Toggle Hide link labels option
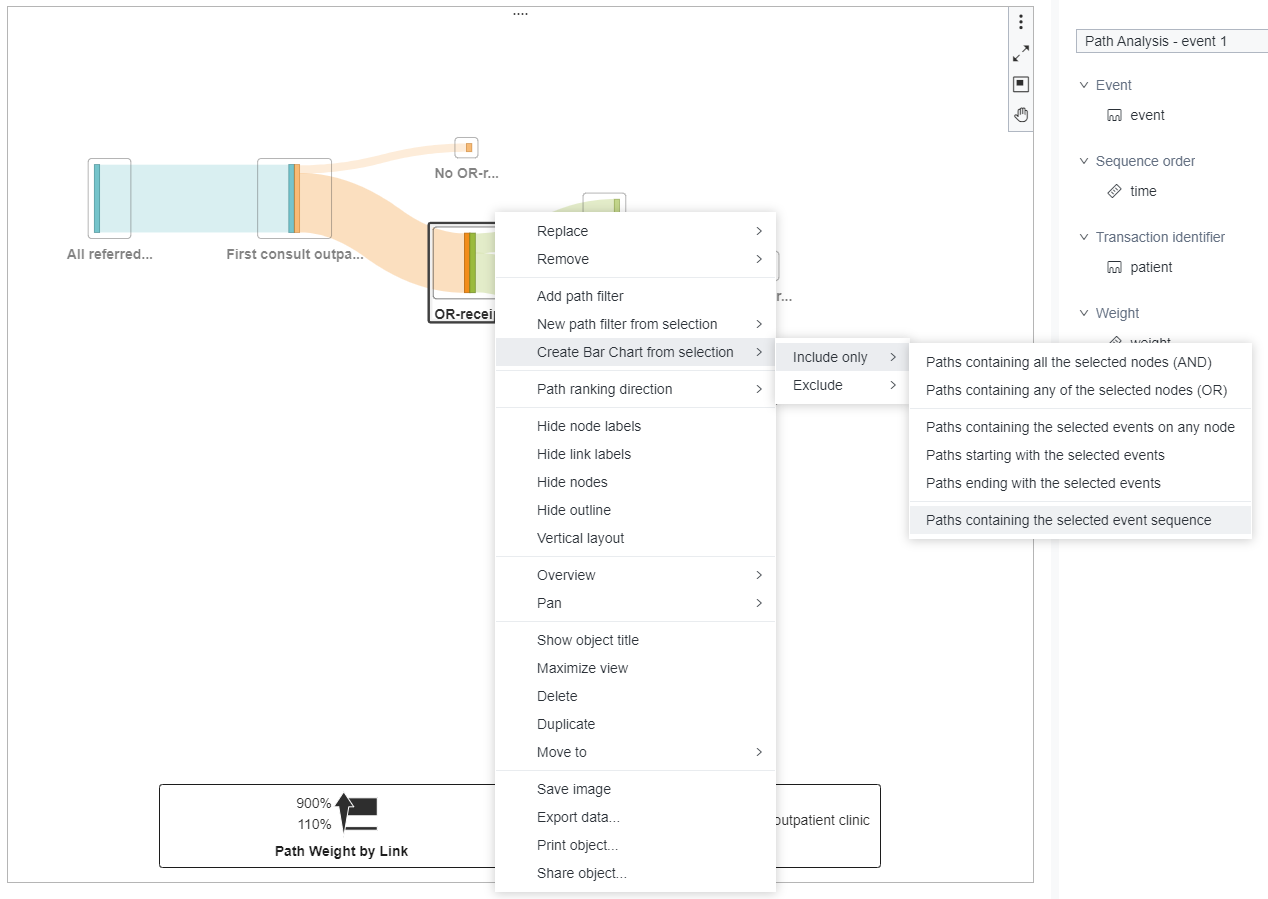This screenshot has height=899, width=1268. [584, 454]
